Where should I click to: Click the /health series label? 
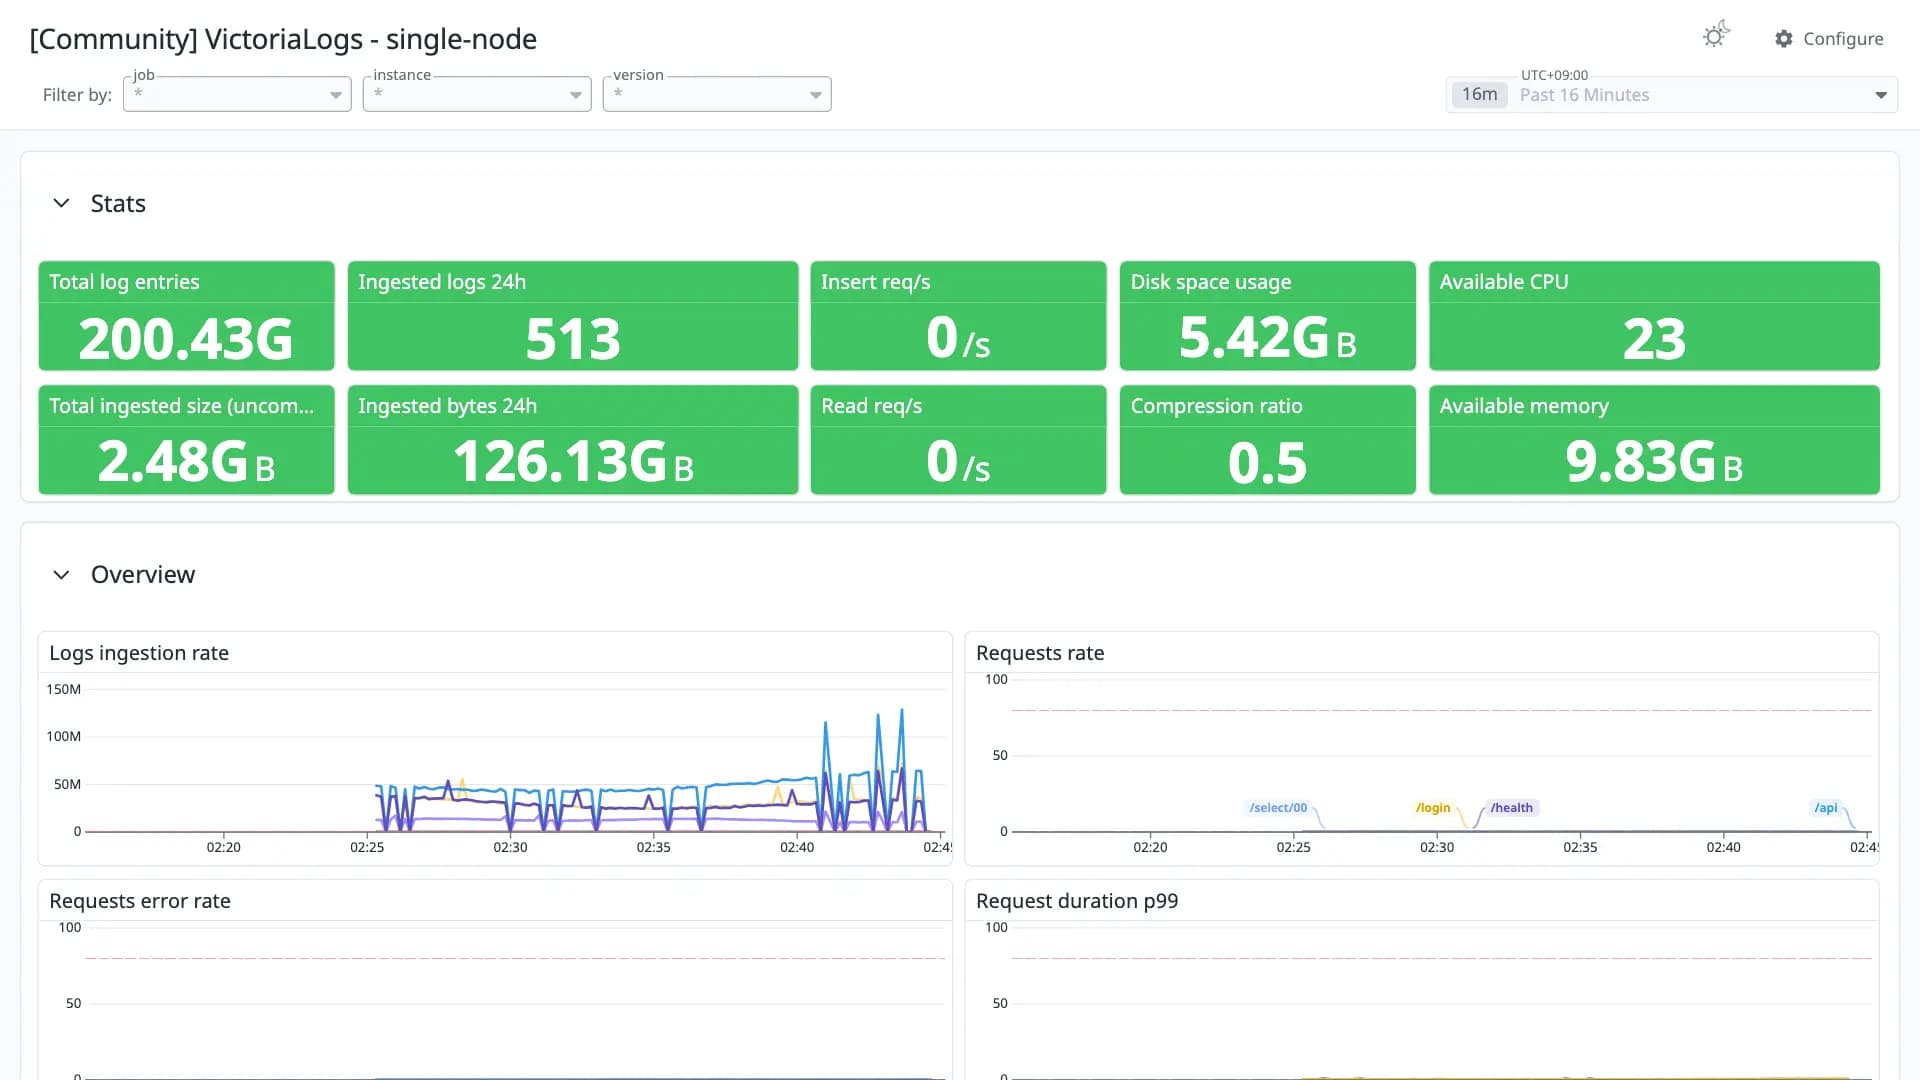point(1511,808)
